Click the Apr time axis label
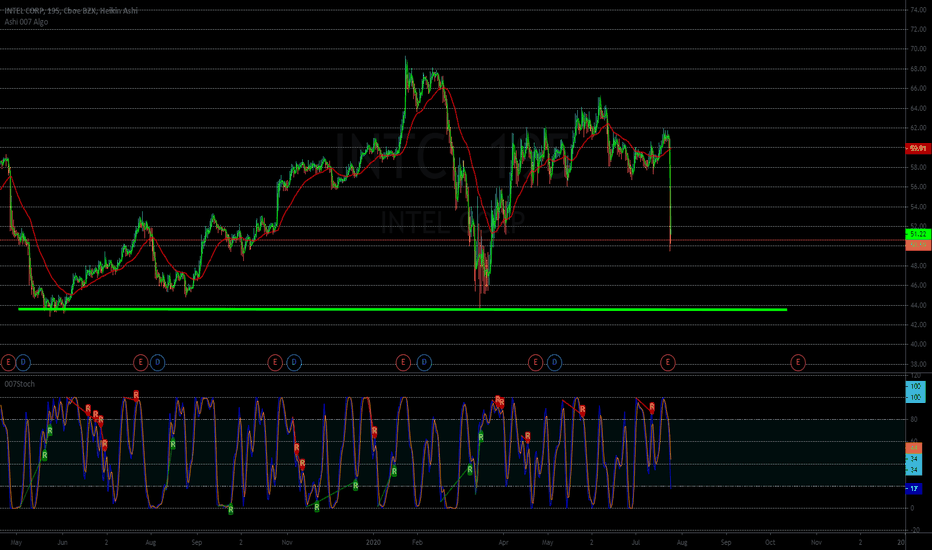Screen dimensions: 932x550 (503, 542)
